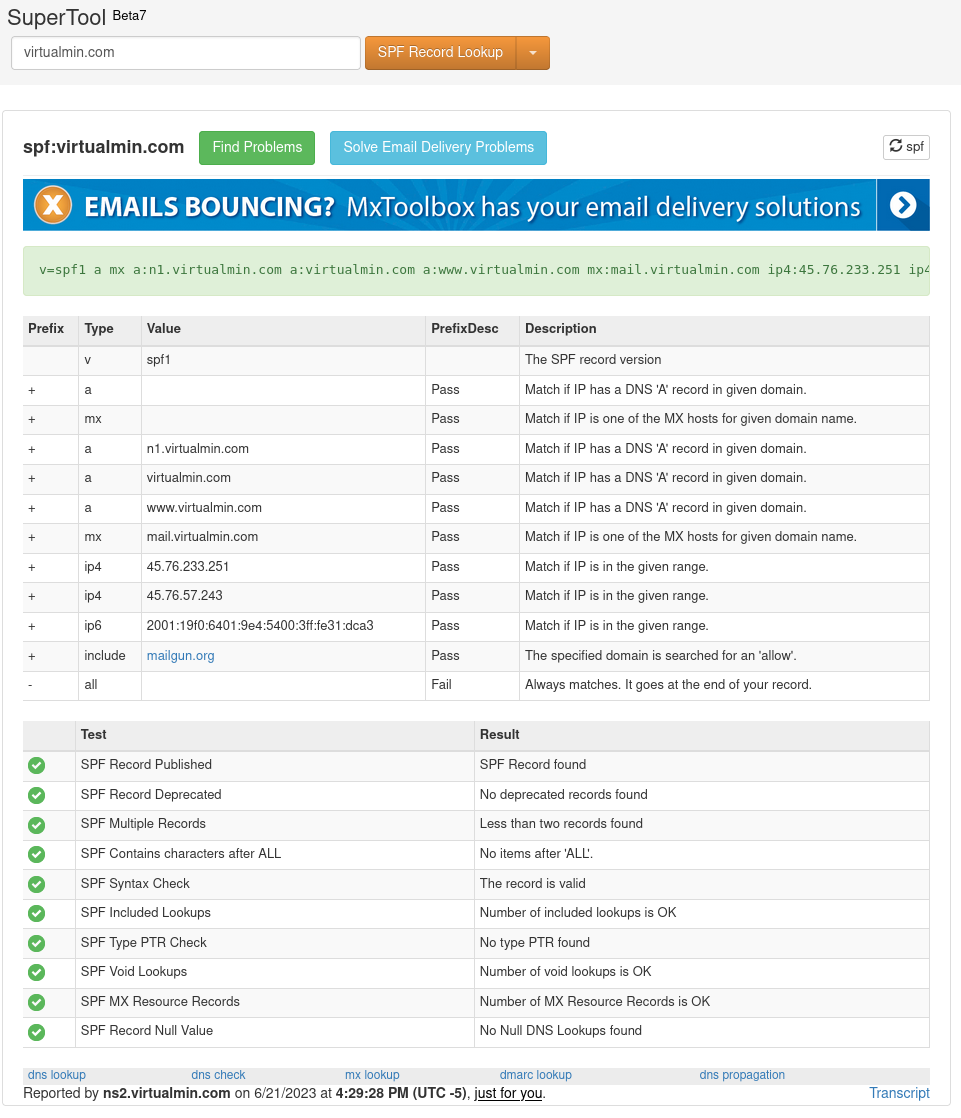Image resolution: width=961 pixels, height=1118 pixels.
Task: Refresh the spf lookup results
Action: tap(905, 146)
